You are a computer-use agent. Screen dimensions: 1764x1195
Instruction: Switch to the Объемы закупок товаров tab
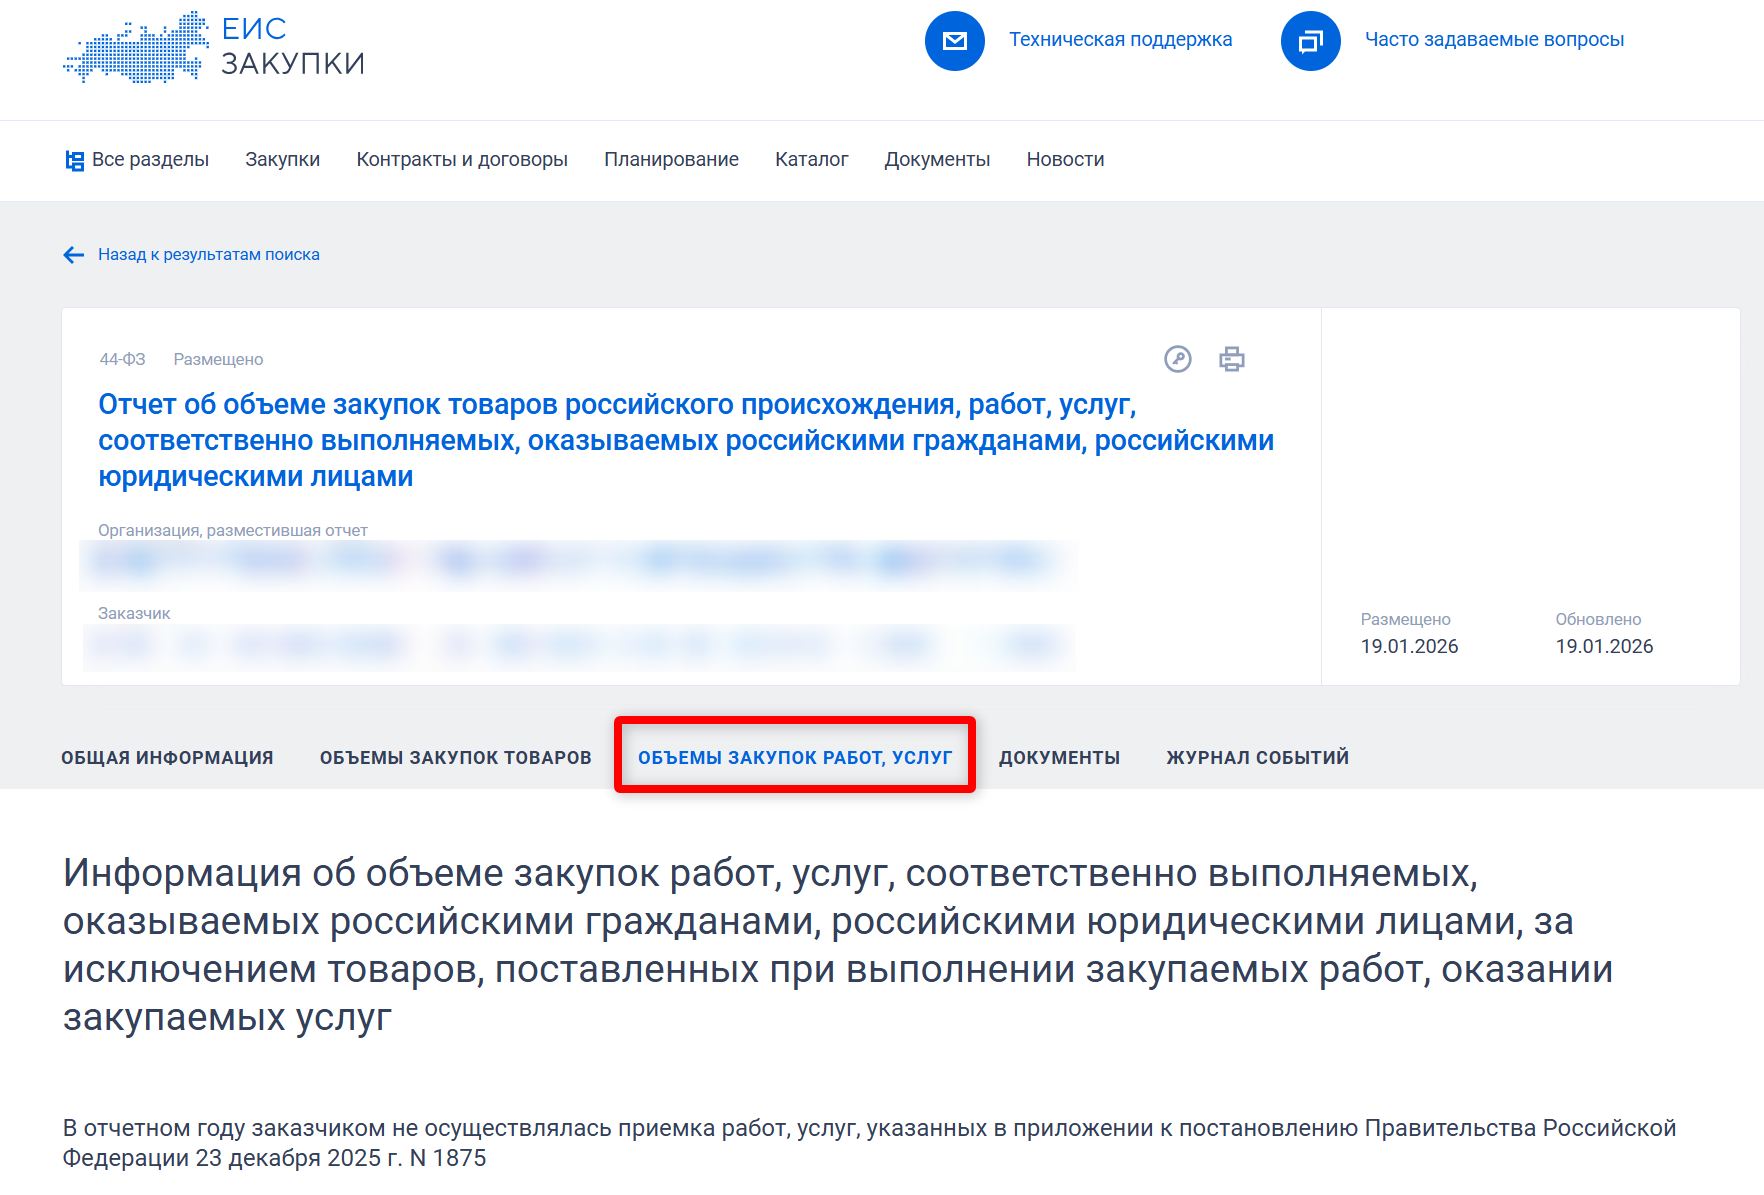pos(455,757)
